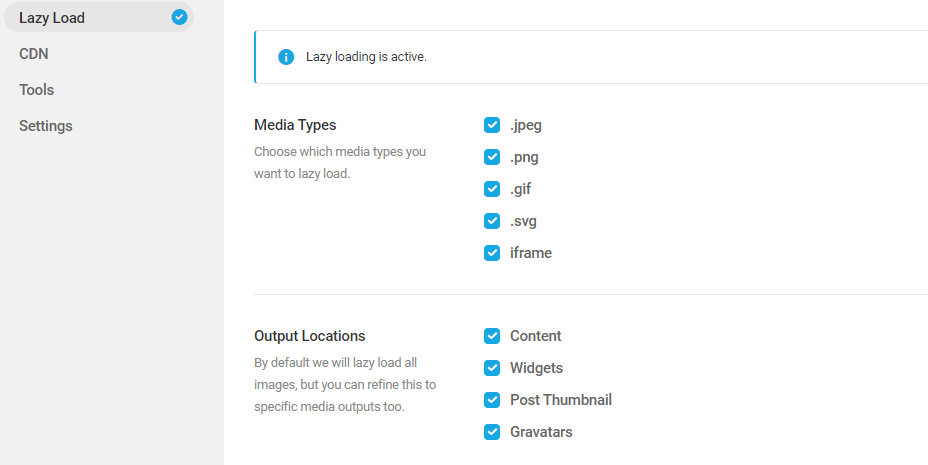This screenshot has height=465, width=928.
Task: Toggle the .png checkbox
Action: click(x=492, y=157)
